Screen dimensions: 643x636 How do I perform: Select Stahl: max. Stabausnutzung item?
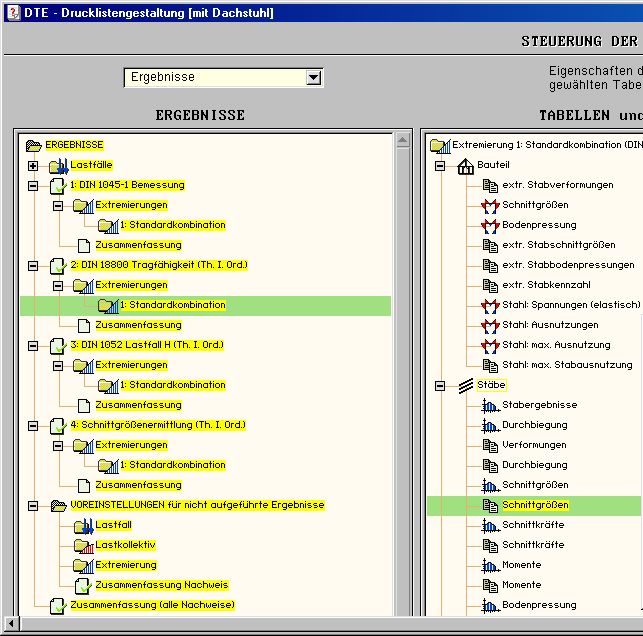pos(567,365)
